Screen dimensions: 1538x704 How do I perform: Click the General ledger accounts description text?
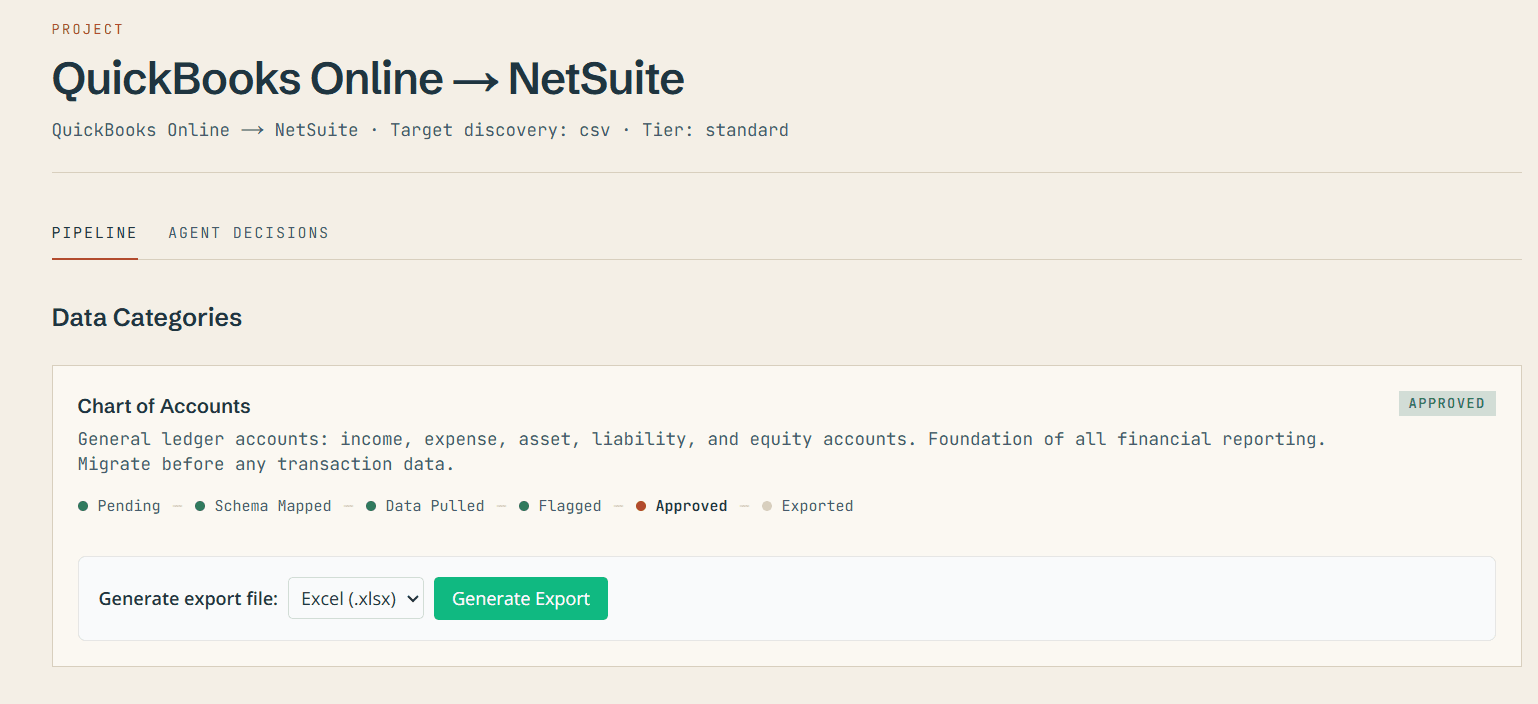(702, 451)
